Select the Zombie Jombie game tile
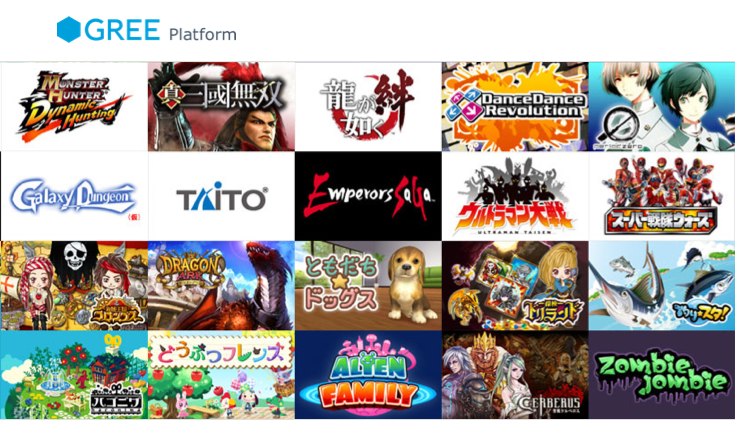Screen dimensions: 735x421 pyautogui.click(x=662, y=375)
